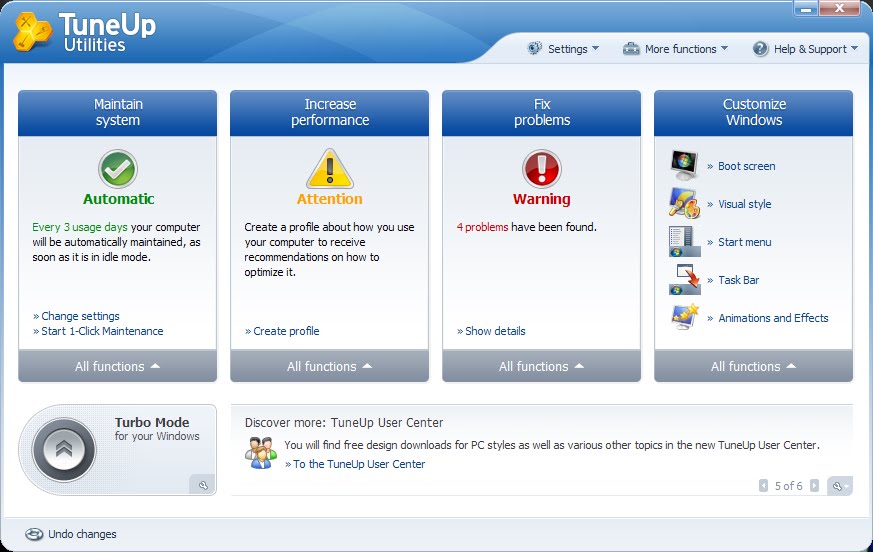Open the Help & Support dropdown menu
Viewport: 873px width, 552px height.
(x=806, y=49)
